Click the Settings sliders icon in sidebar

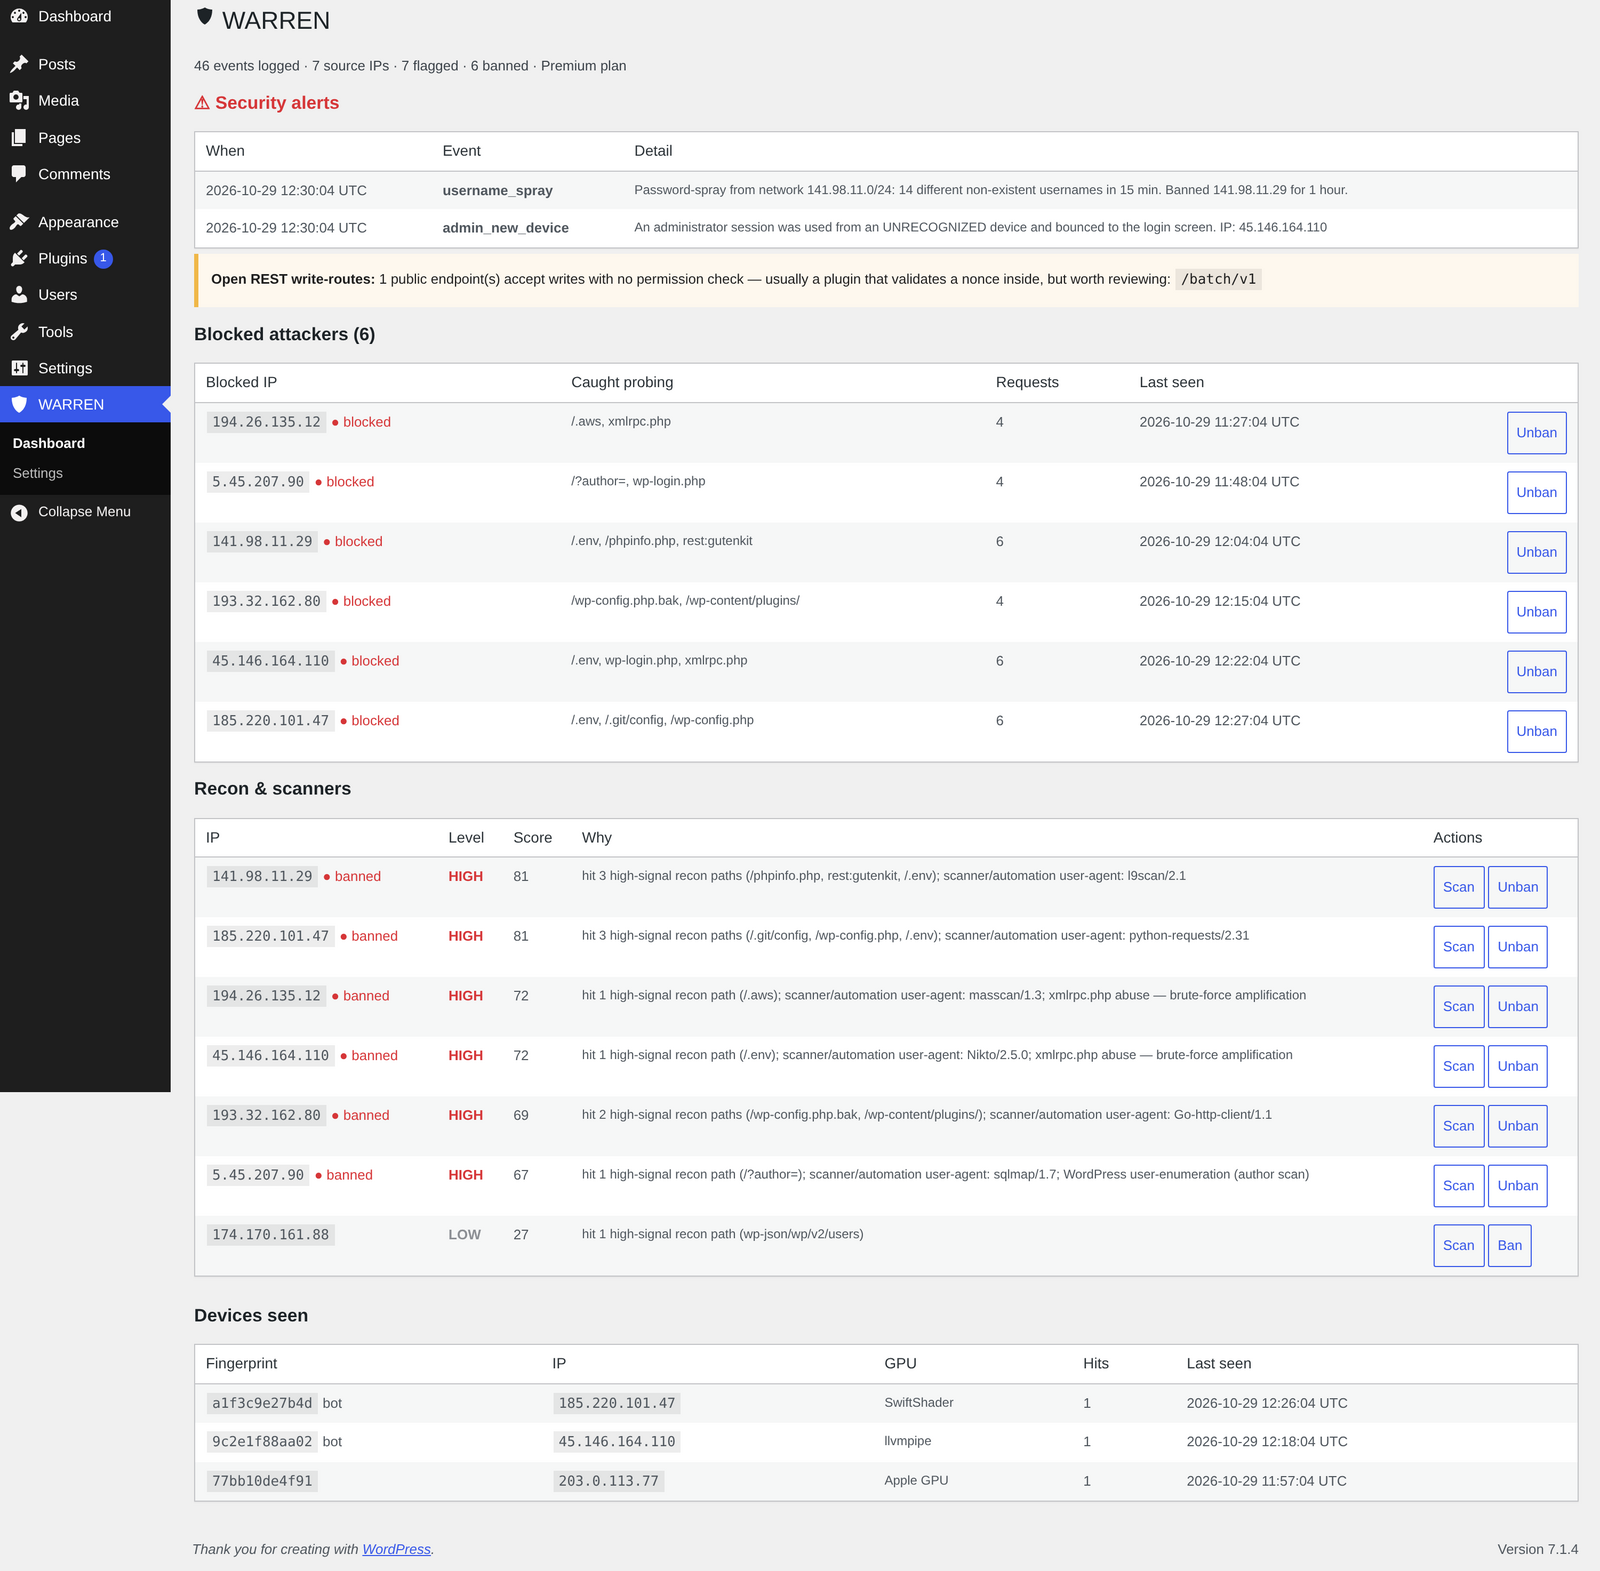(19, 368)
